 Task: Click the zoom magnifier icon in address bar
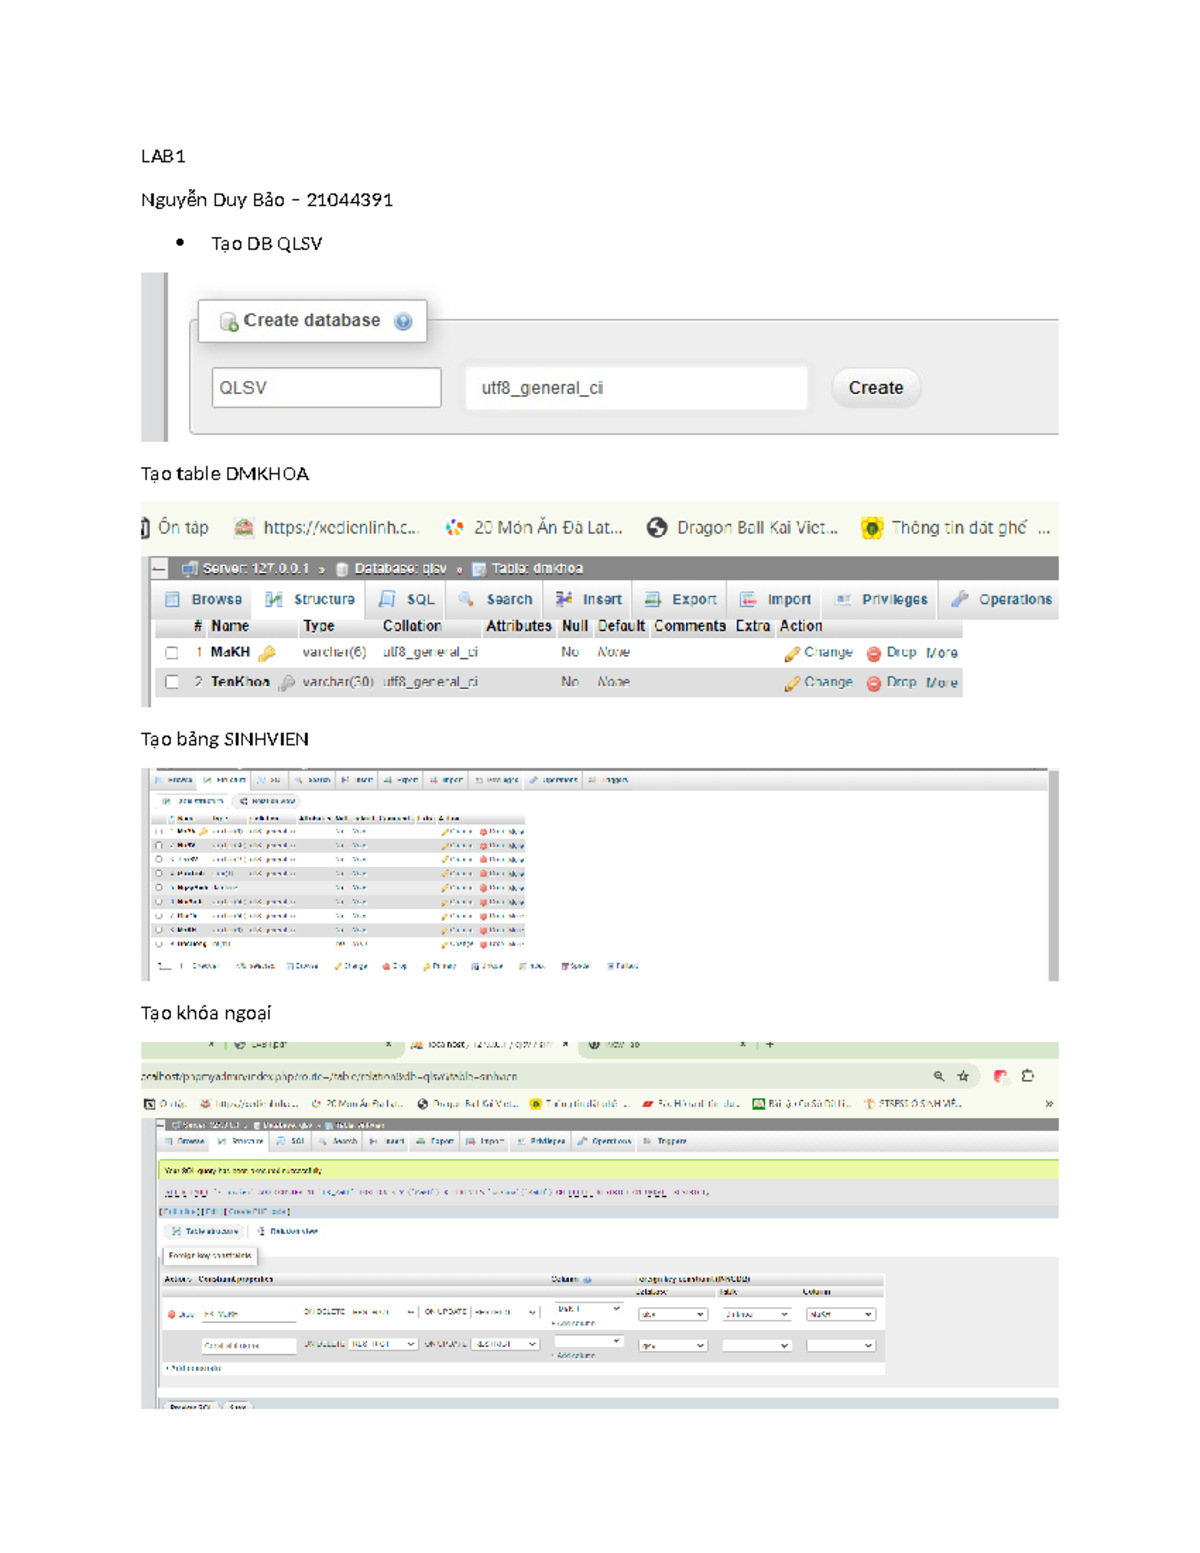pos(938,1076)
